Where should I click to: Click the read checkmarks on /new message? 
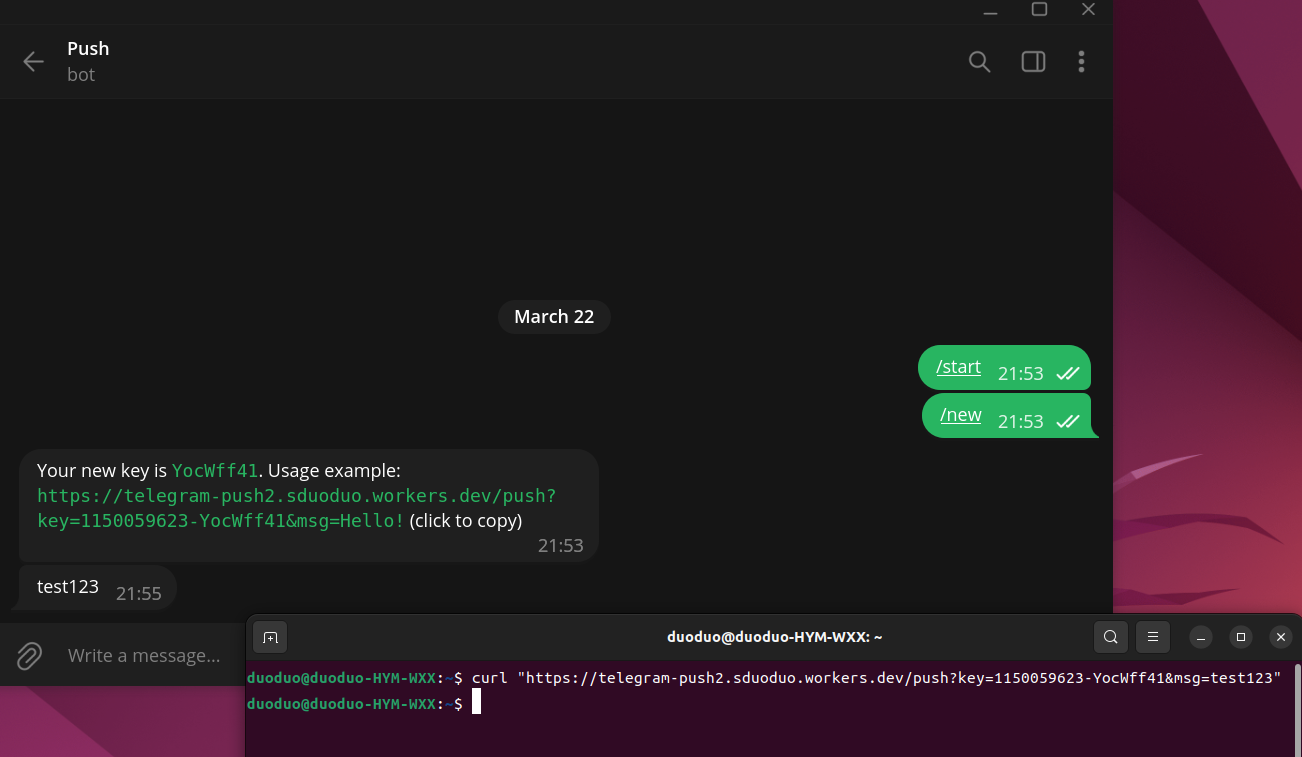click(x=1068, y=422)
